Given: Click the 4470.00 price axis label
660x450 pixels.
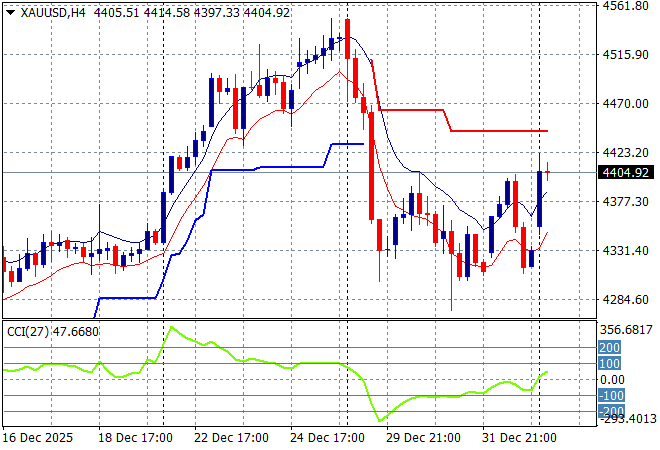Looking at the screenshot, I should pyautogui.click(x=623, y=103).
